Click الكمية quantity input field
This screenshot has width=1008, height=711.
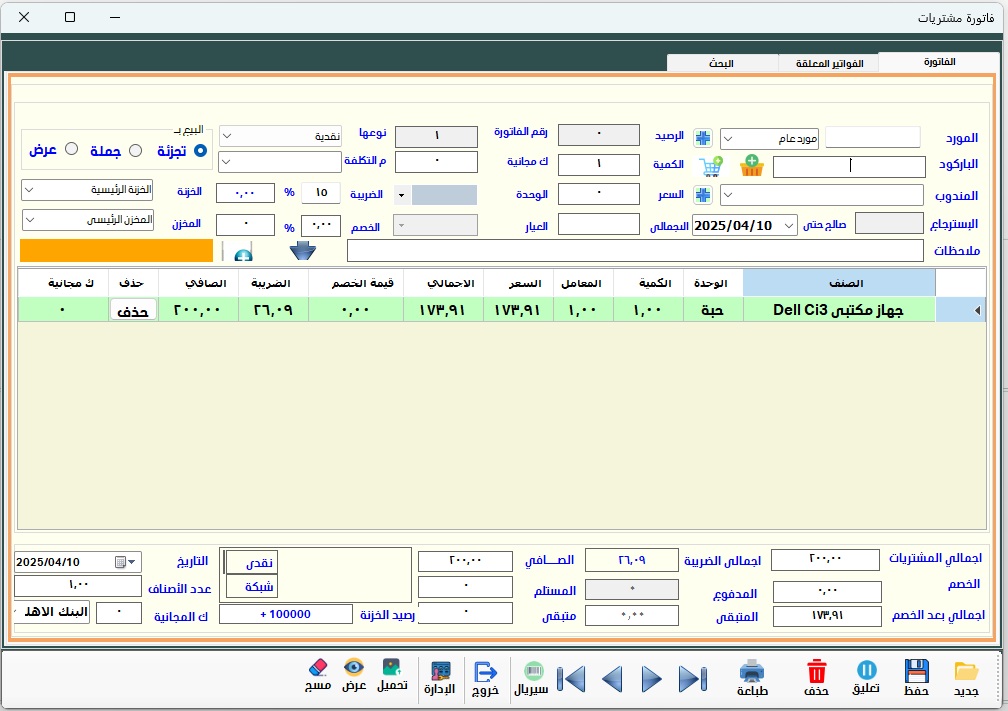598,165
